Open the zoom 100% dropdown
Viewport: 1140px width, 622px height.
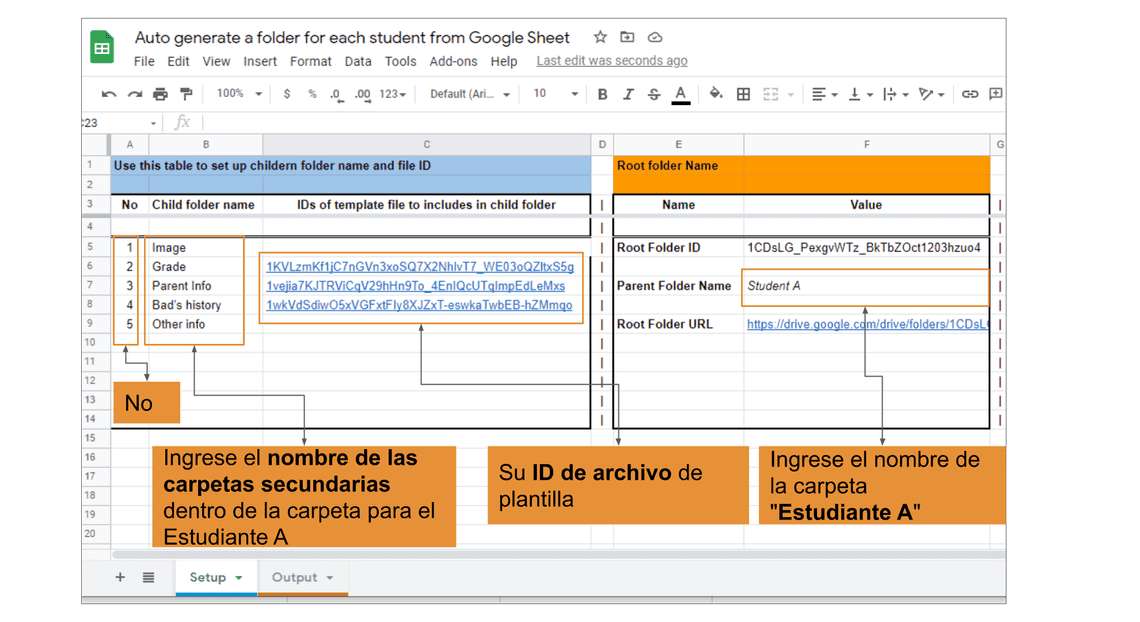tap(239, 94)
